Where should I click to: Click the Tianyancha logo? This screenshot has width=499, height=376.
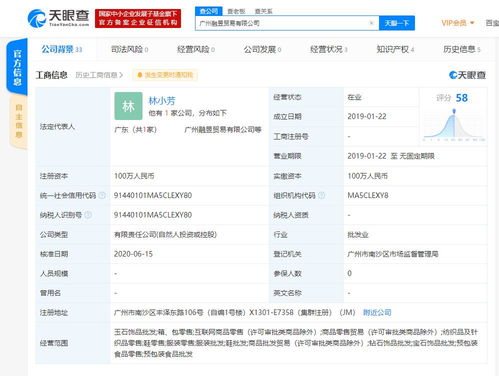click(58, 18)
